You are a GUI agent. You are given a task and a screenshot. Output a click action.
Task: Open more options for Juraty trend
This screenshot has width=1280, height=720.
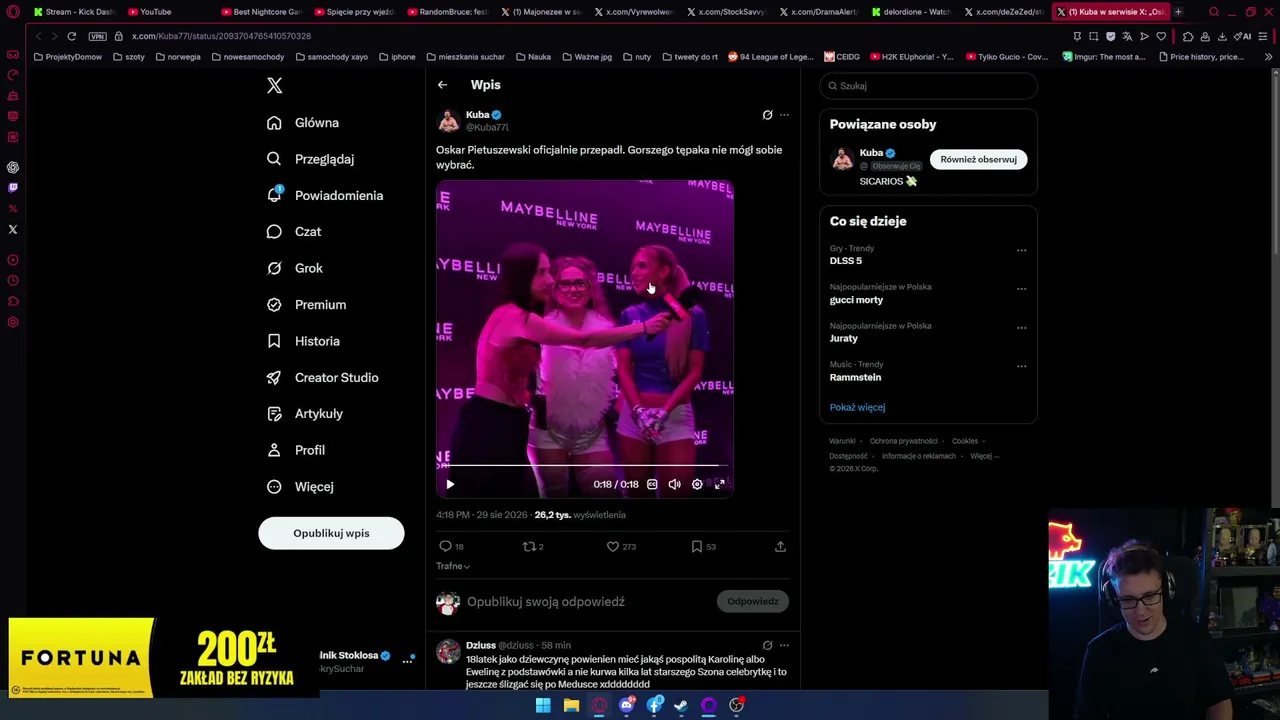(x=1021, y=327)
